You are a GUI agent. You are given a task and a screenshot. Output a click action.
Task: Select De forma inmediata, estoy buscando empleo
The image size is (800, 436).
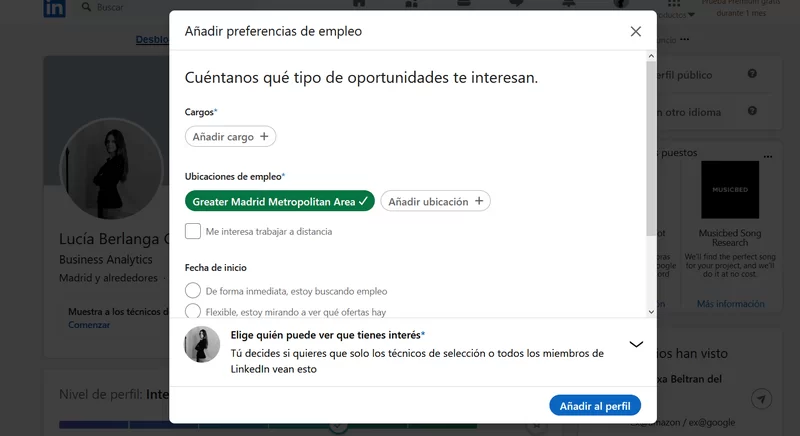click(193, 291)
